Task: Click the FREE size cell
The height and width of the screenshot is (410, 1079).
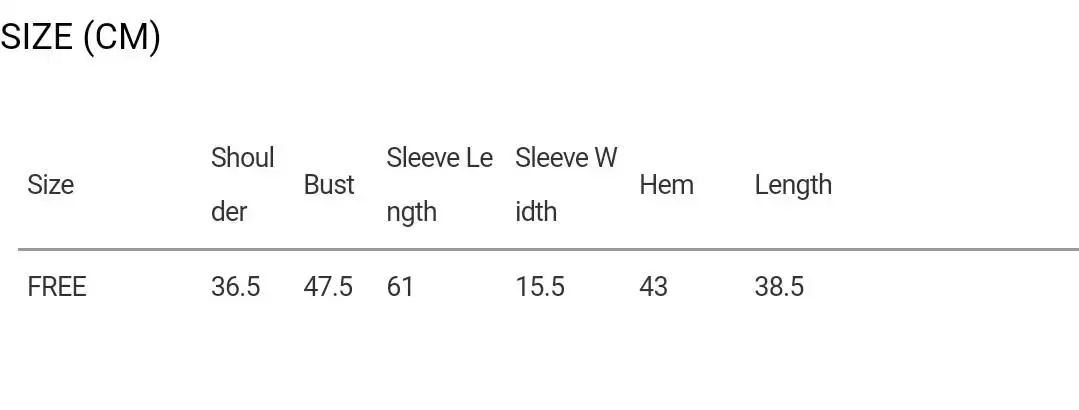Action: point(57,287)
